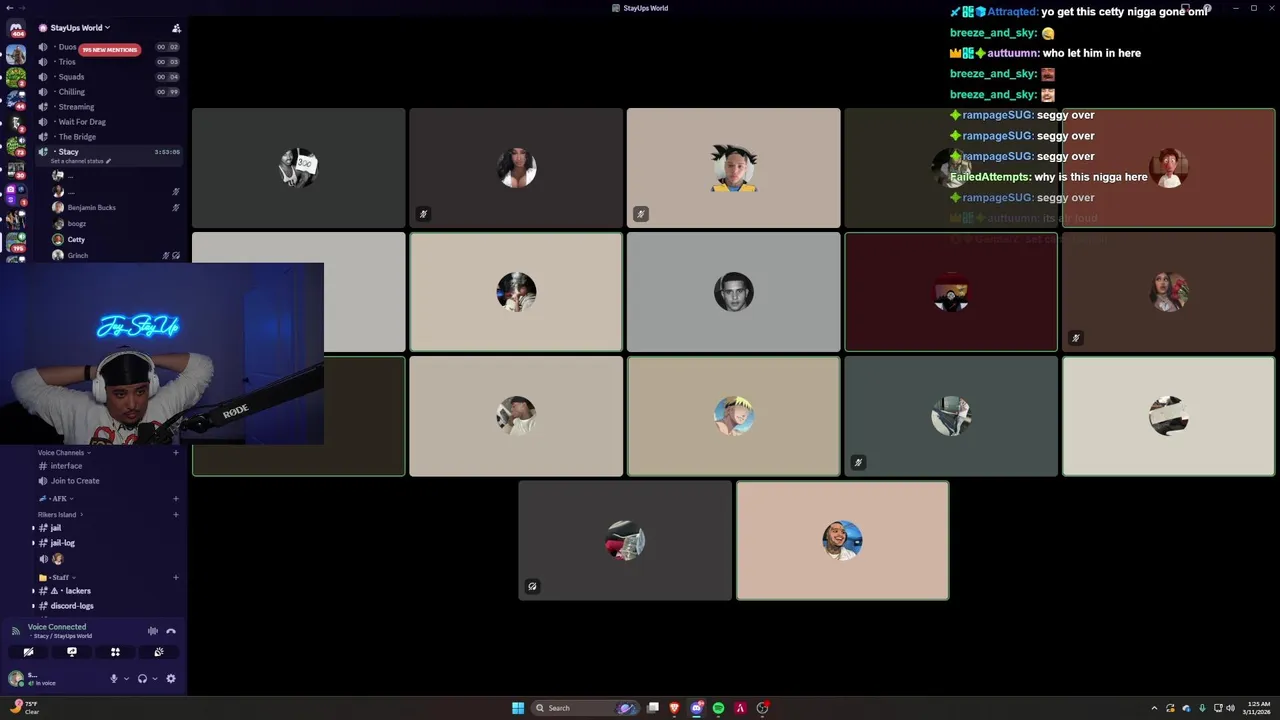This screenshot has height=720, width=1280.
Task: Join the Trios voice channel
Action: pos(110,62)
